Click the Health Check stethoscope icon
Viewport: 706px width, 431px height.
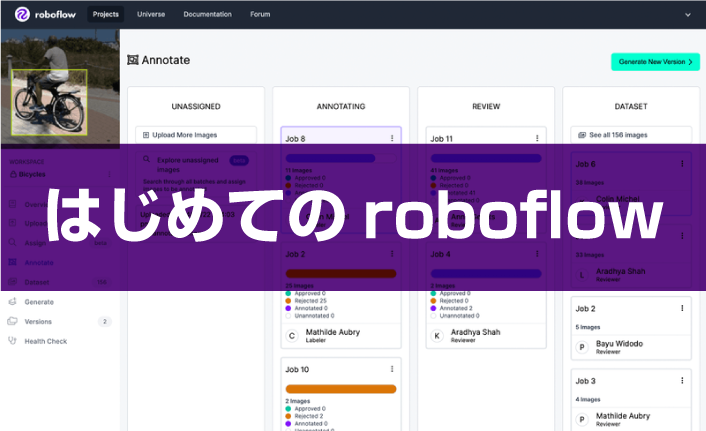[x=13, y=341]
